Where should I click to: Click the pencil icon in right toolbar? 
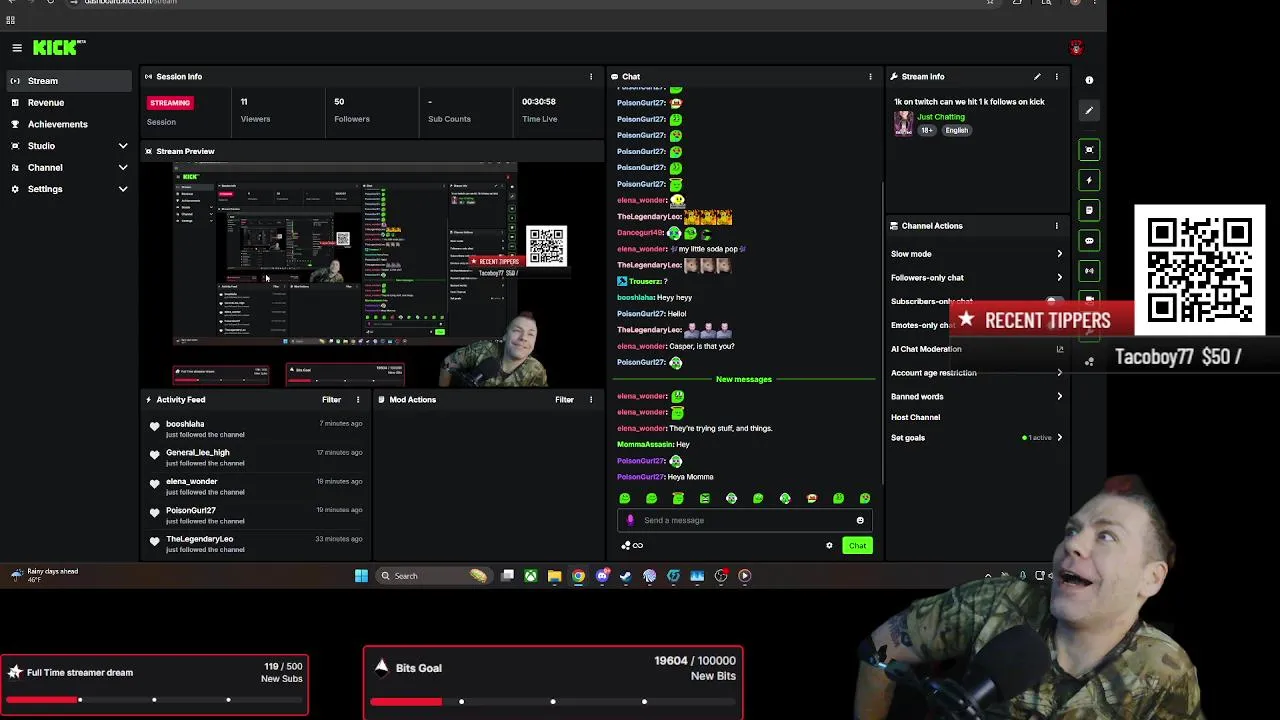(x=1089, y=110)
